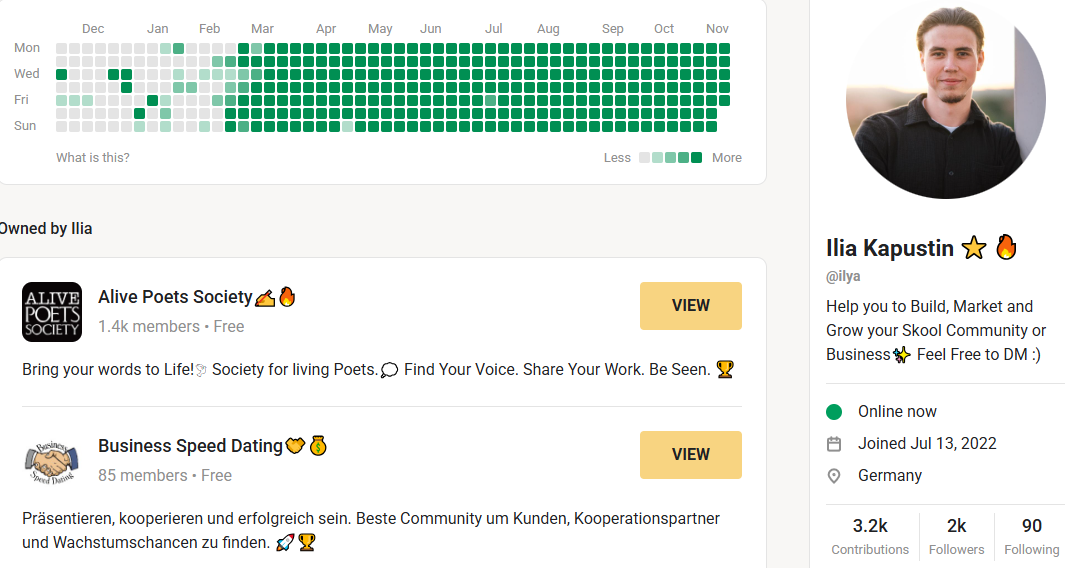The image size is (1078, 568).
Task: Click the lightest gray legend swatch
Action: tap(645, 157)
